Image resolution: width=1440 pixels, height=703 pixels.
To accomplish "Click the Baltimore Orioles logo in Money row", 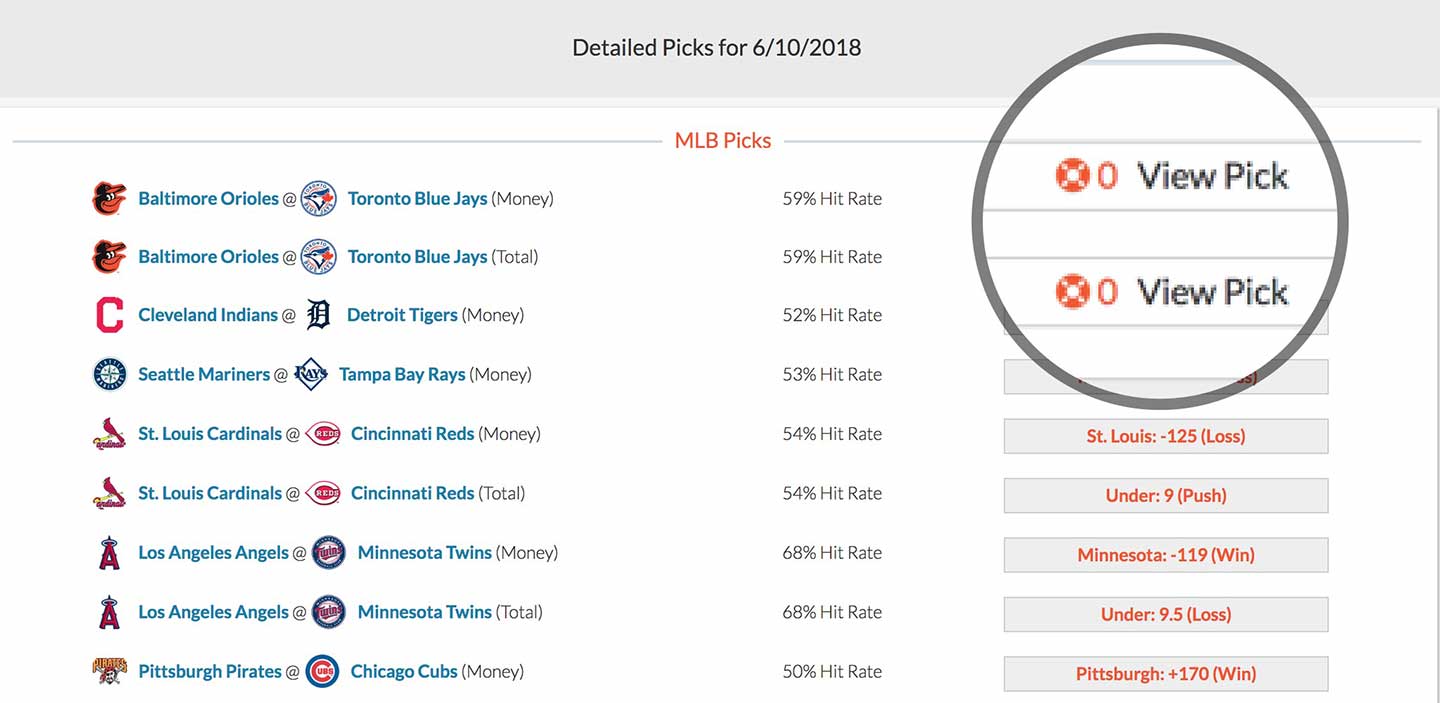I will (x=109, y=199).
